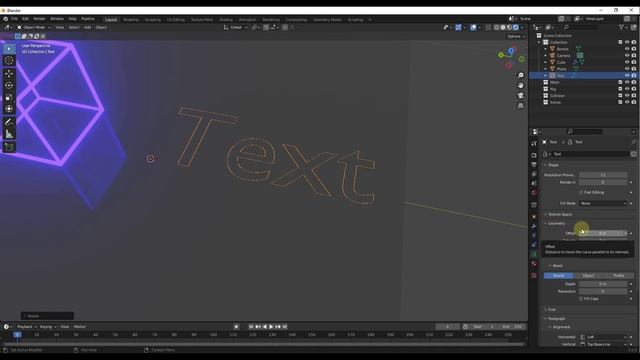Select the Add Cube tool
640x360 pixels.
9,147
